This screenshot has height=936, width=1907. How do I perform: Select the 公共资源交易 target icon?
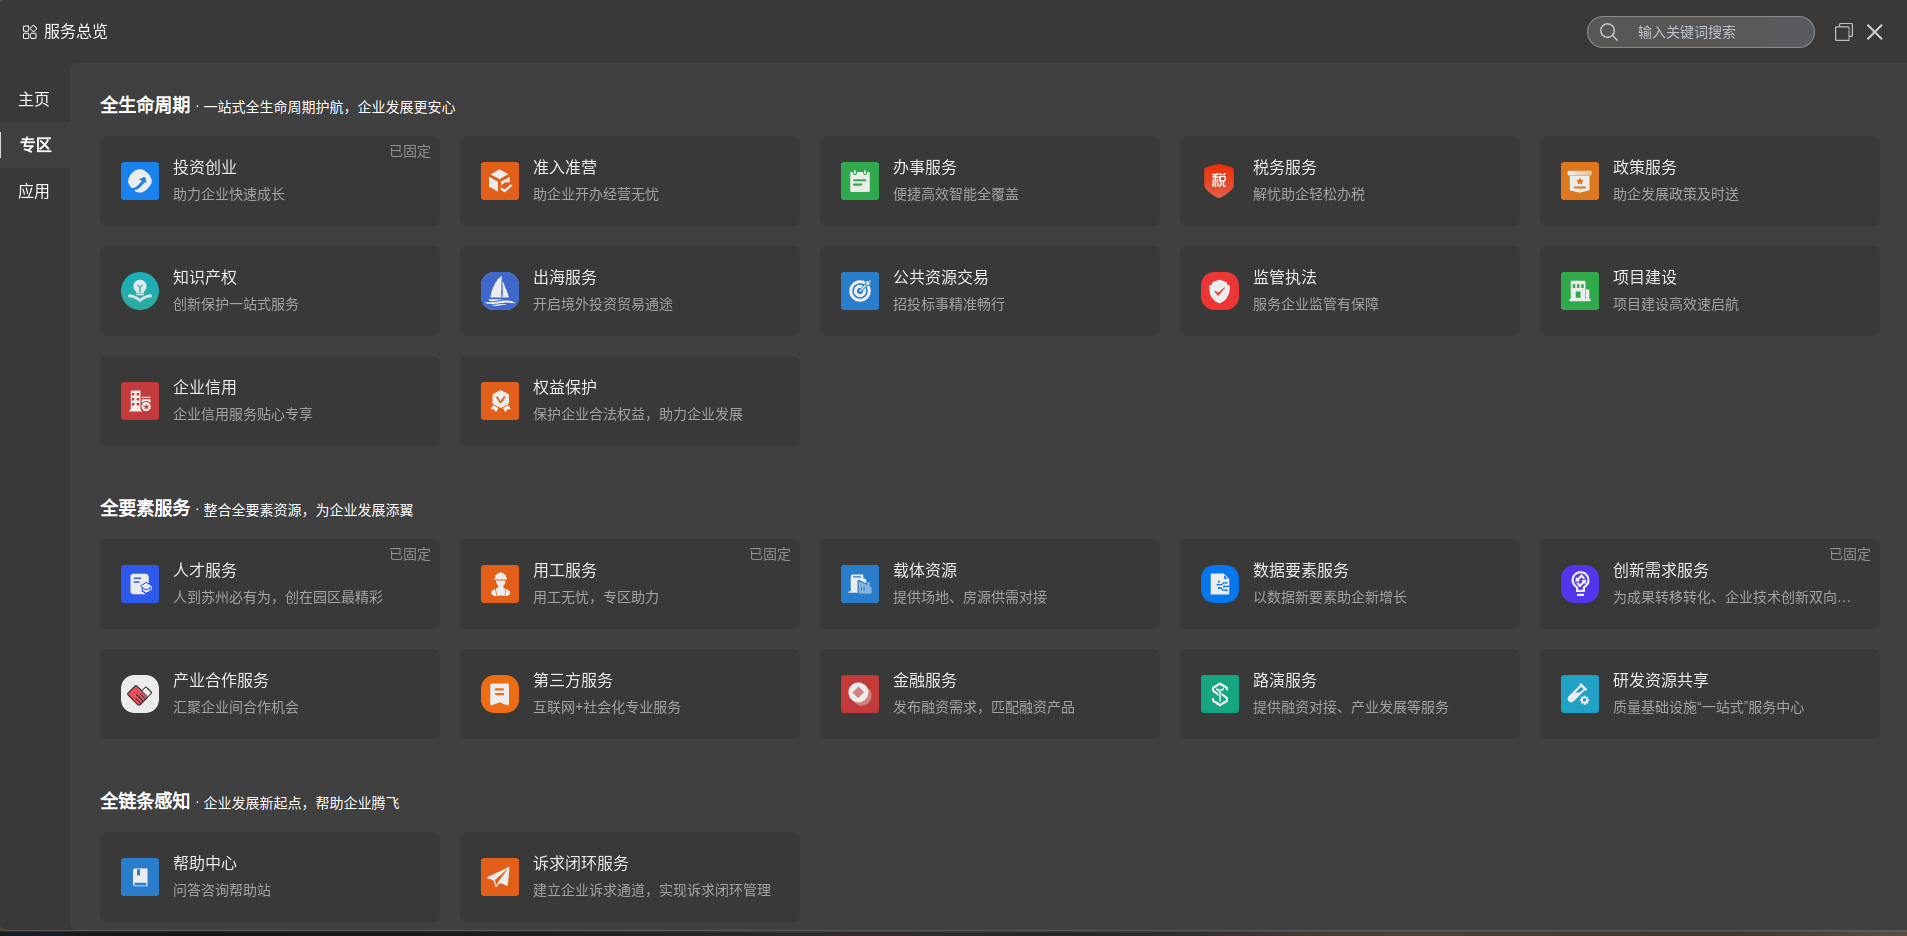(x=860, y=291)
